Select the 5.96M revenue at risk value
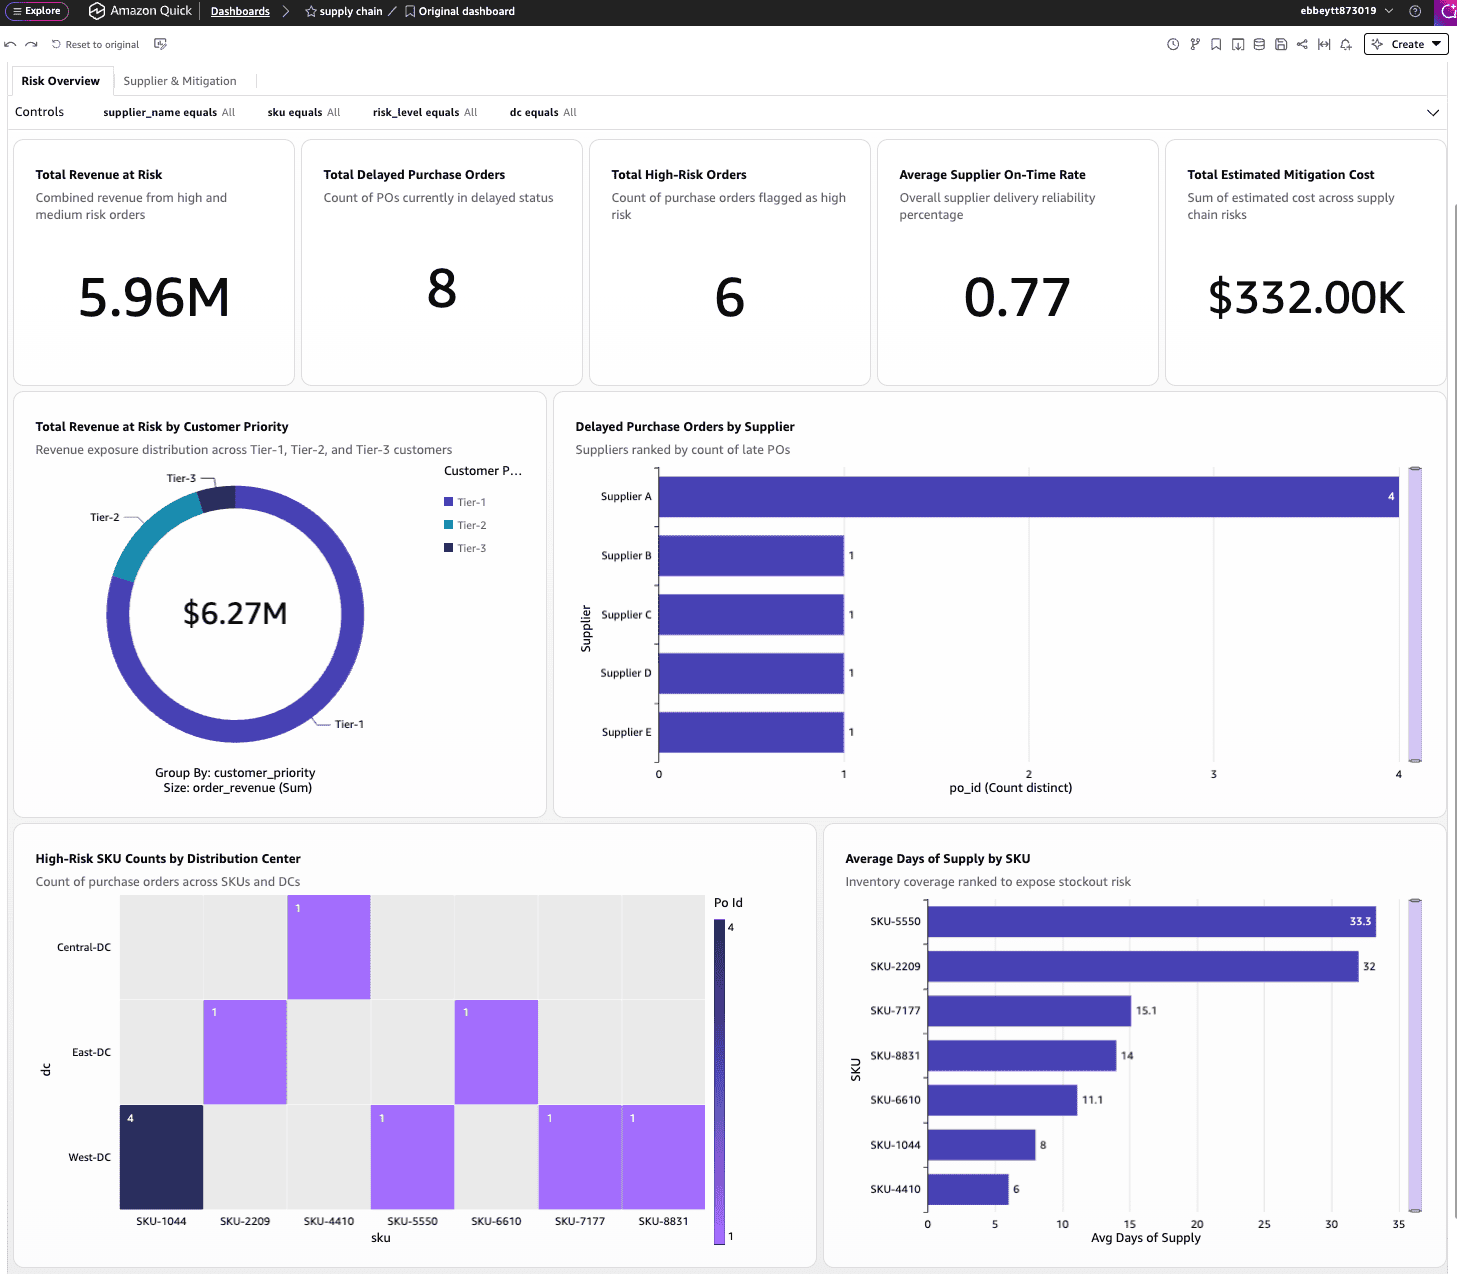The image size is (1457, 1274). [154, 298]
